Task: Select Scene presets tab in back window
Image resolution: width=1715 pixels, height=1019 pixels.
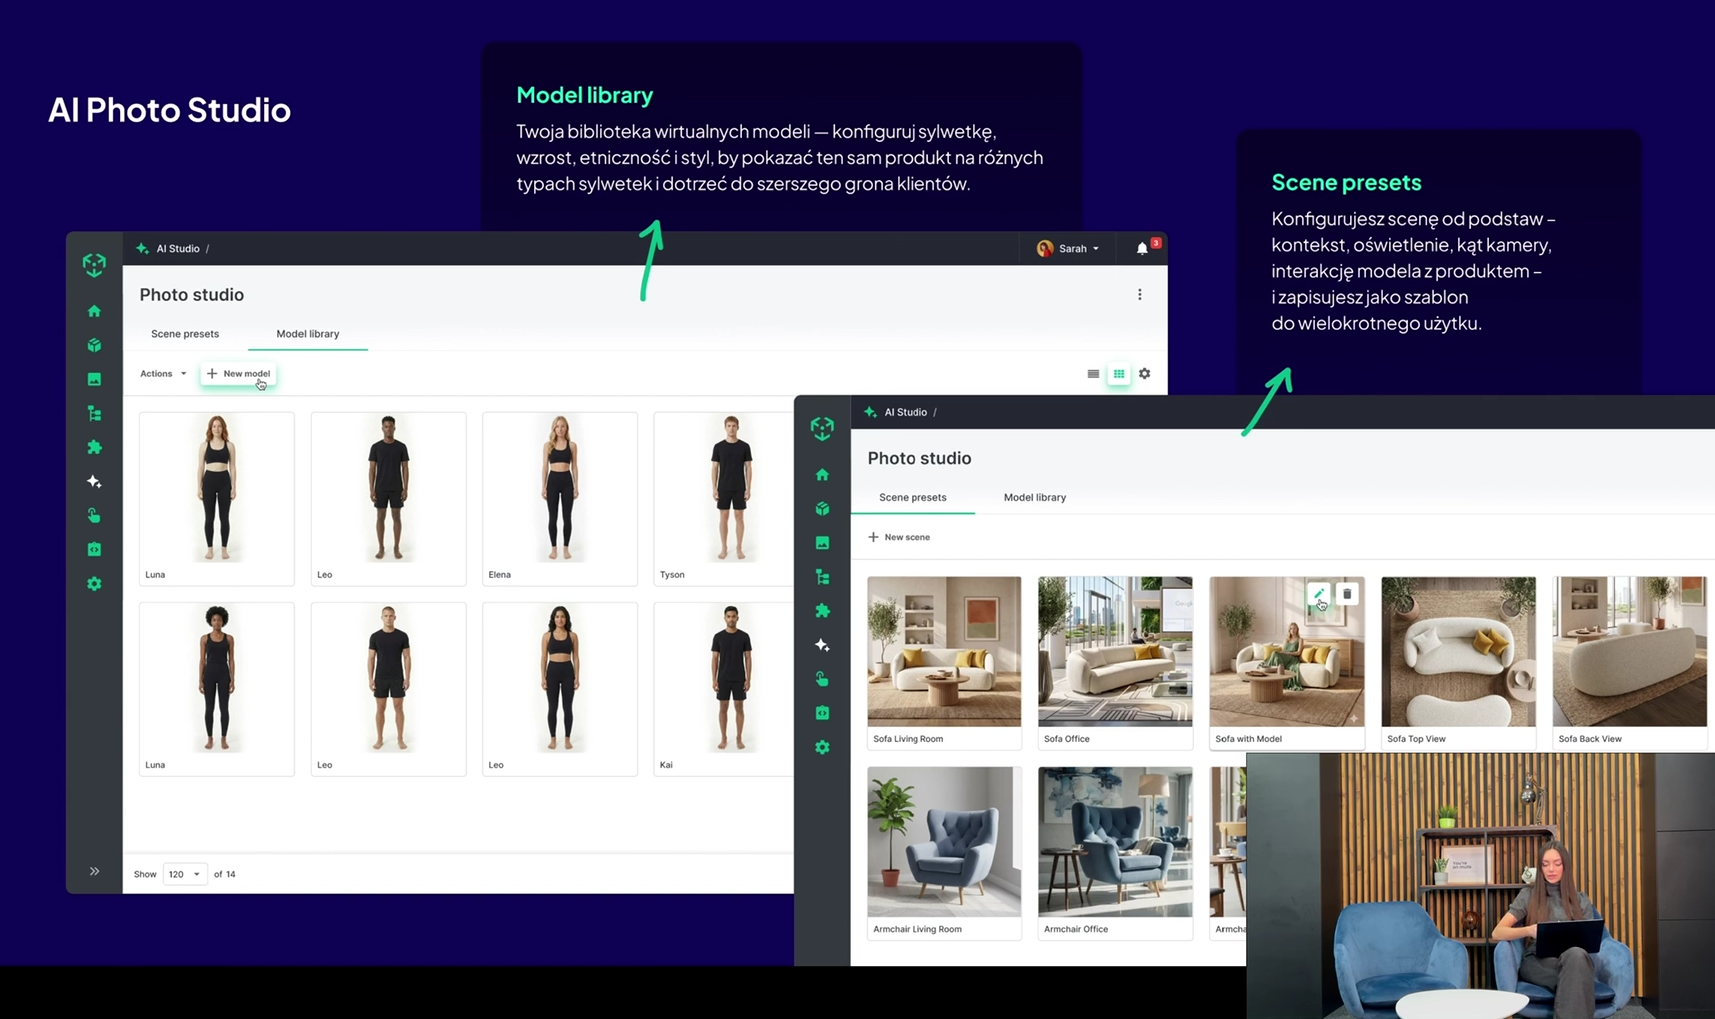Action: click(185, 334)
